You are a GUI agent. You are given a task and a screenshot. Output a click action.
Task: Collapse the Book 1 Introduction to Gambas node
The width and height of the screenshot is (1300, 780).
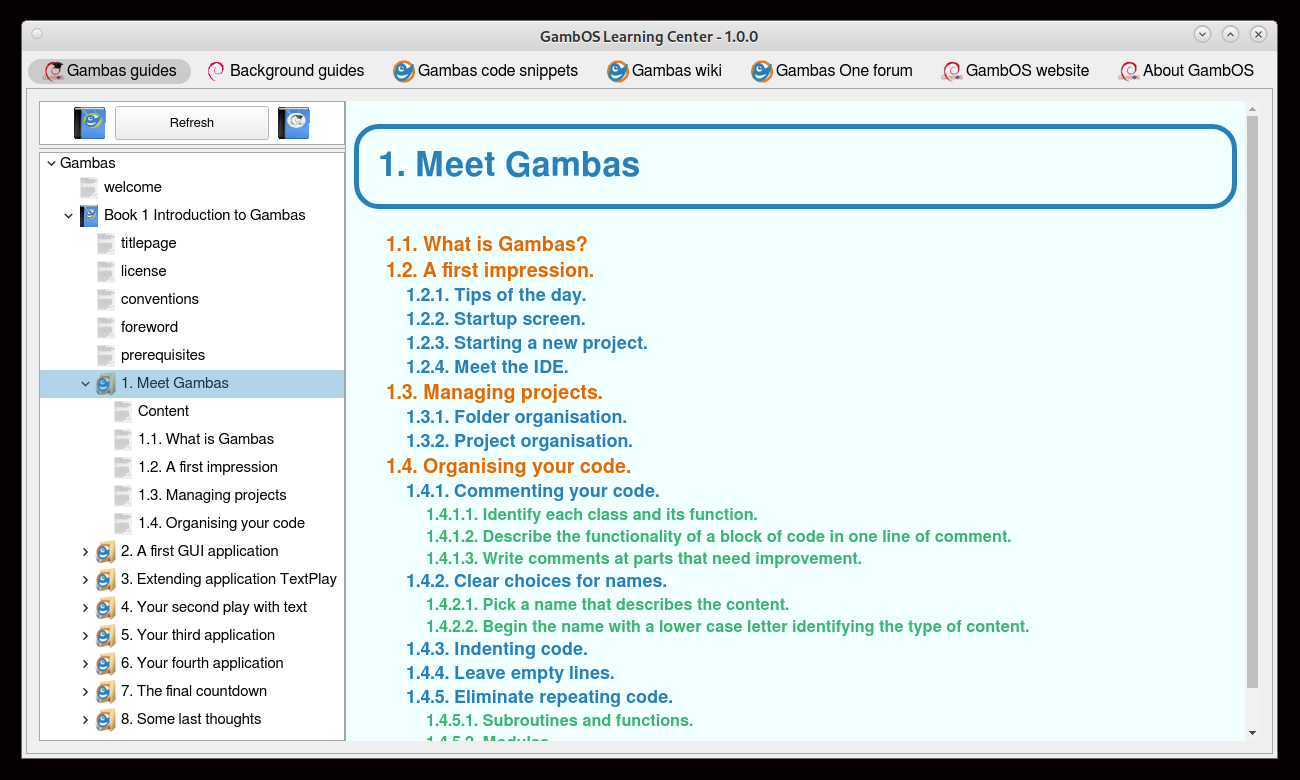(69, 215)
